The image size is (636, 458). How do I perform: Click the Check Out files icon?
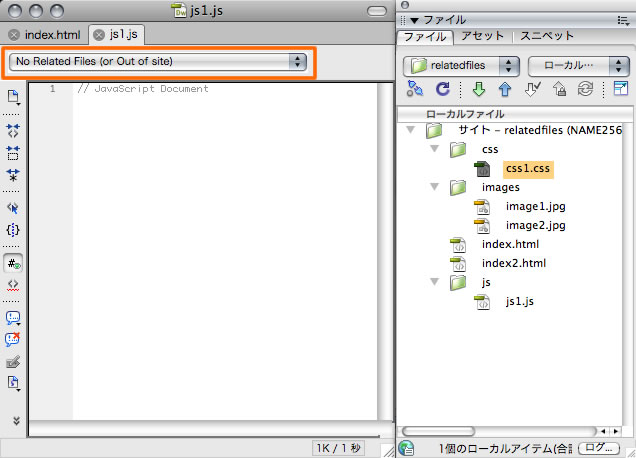pyautogui.click(x=533, y=89)
